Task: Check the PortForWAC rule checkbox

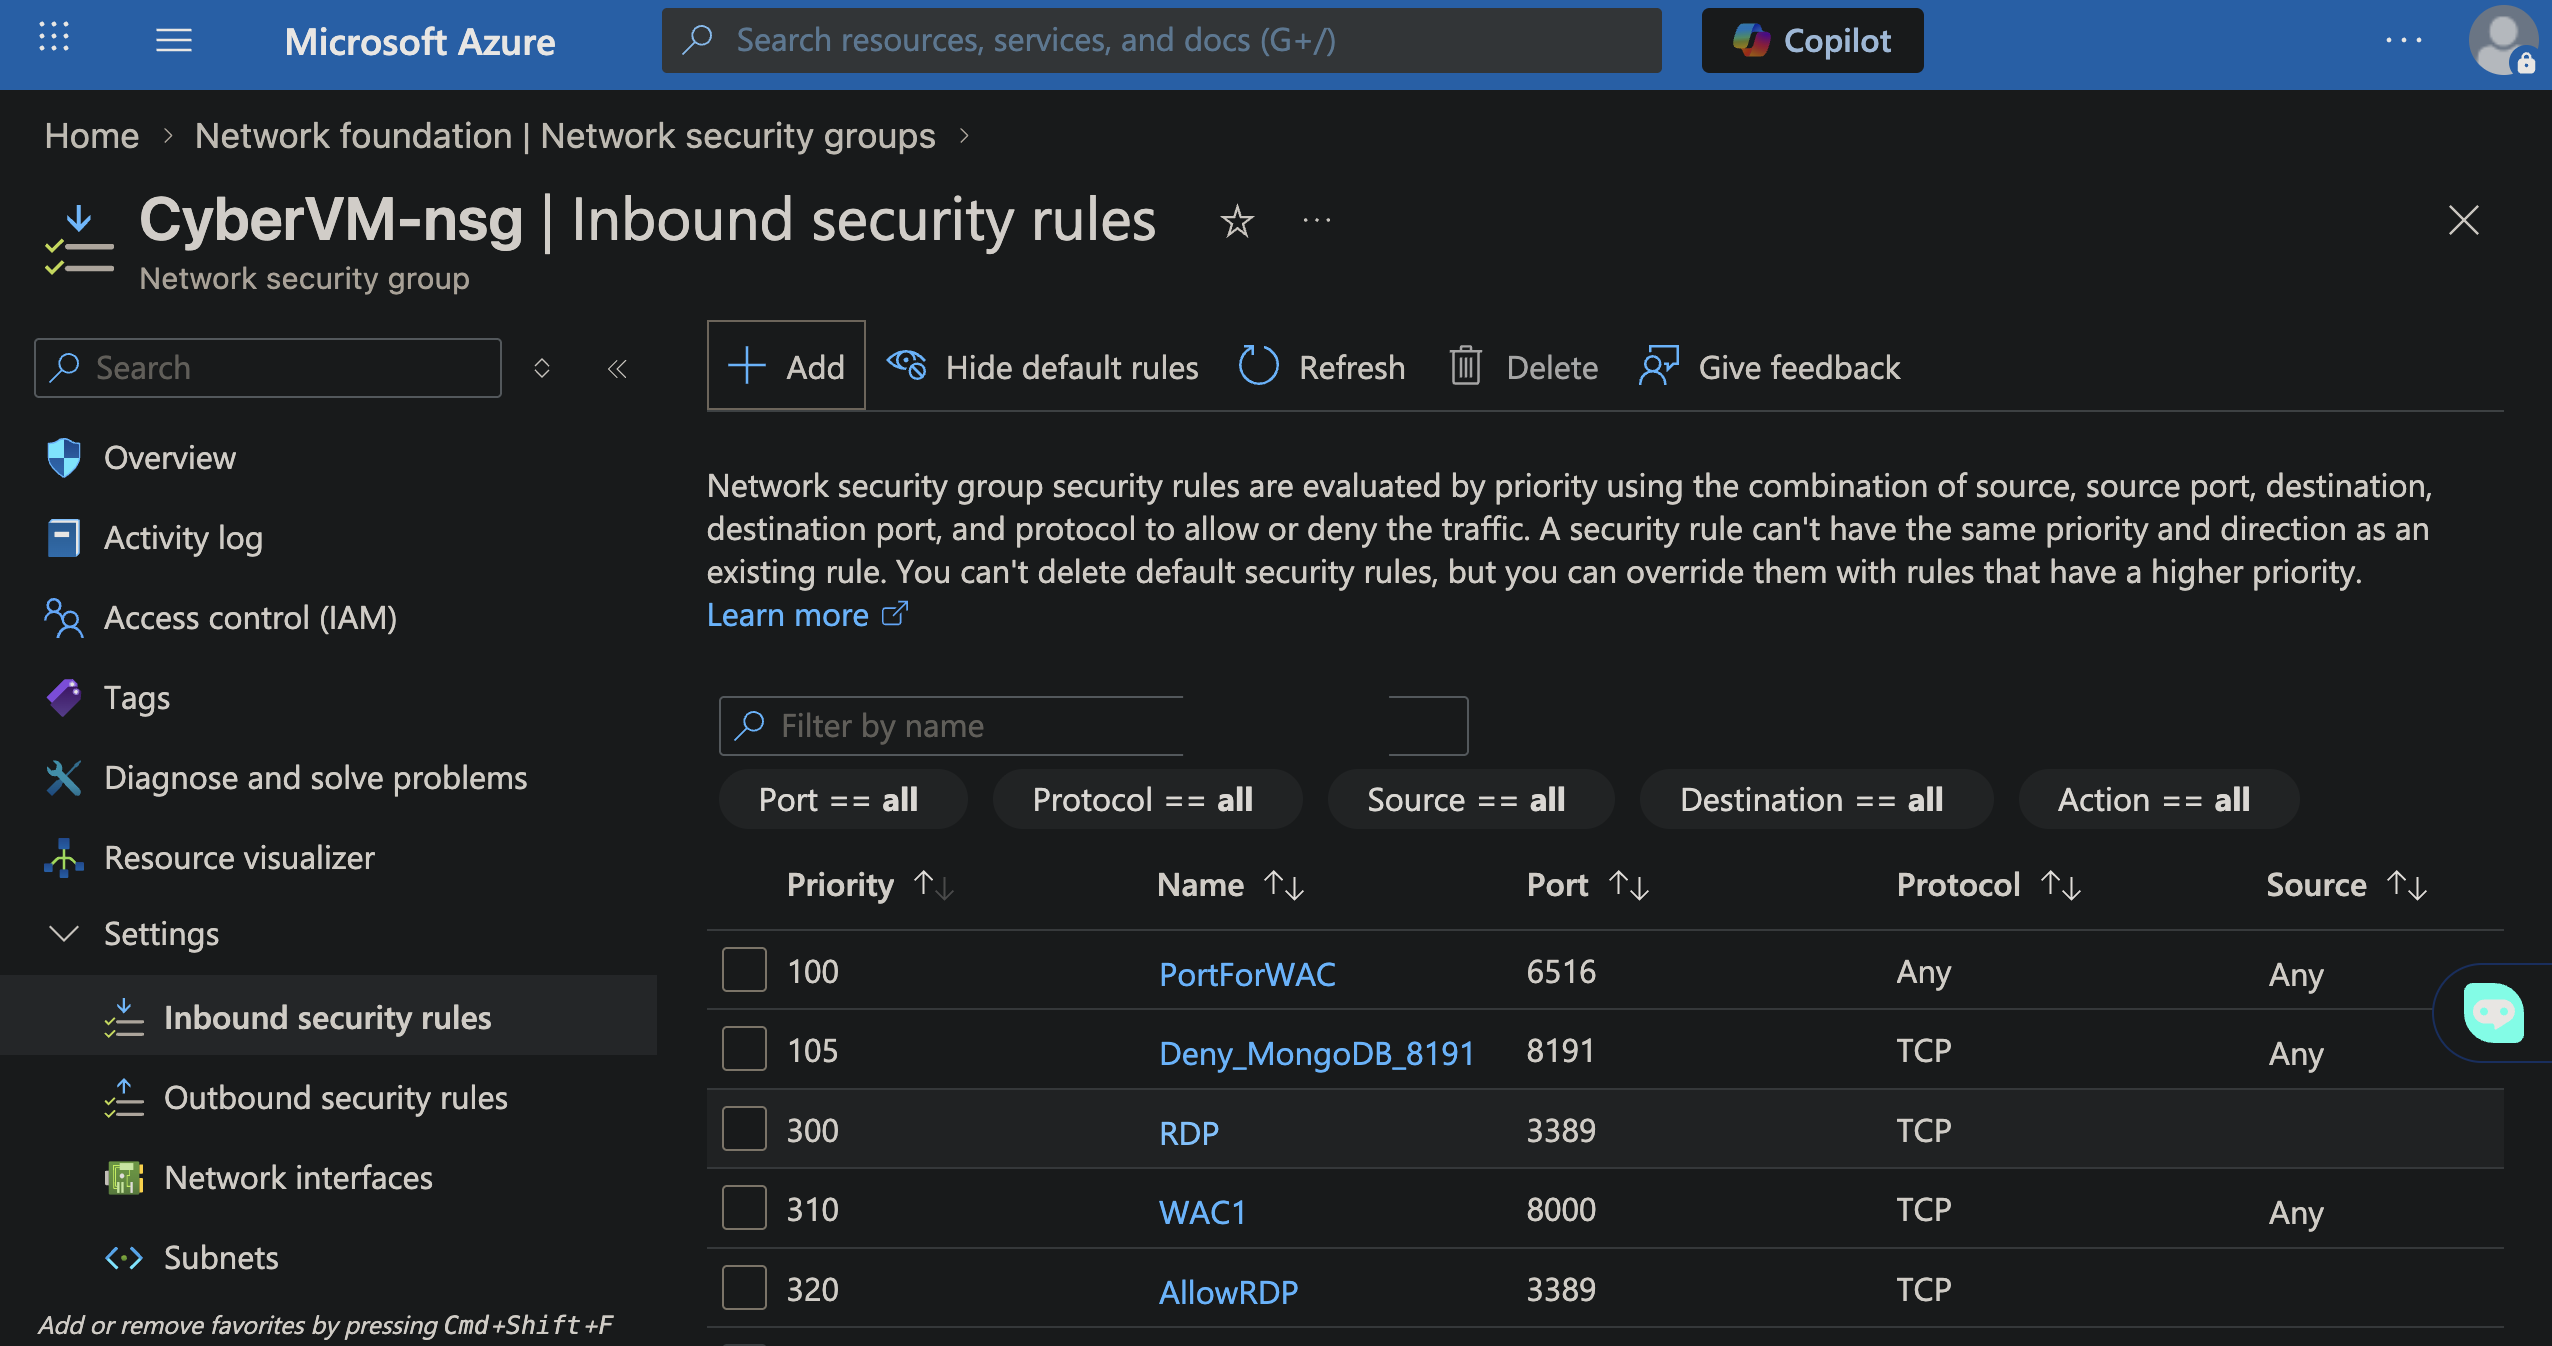Action: 745,970
